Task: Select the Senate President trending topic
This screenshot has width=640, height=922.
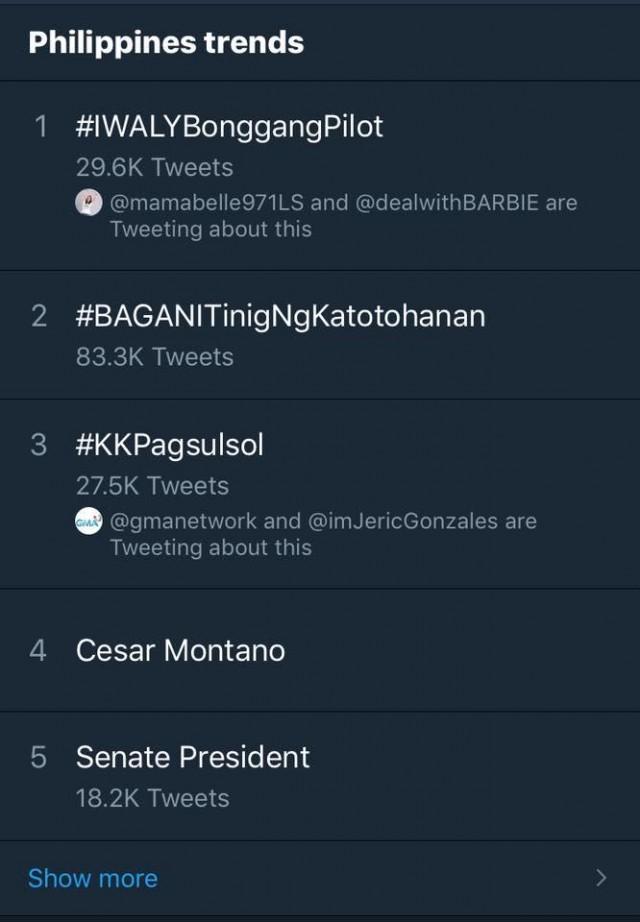Action: click(193, 757)
